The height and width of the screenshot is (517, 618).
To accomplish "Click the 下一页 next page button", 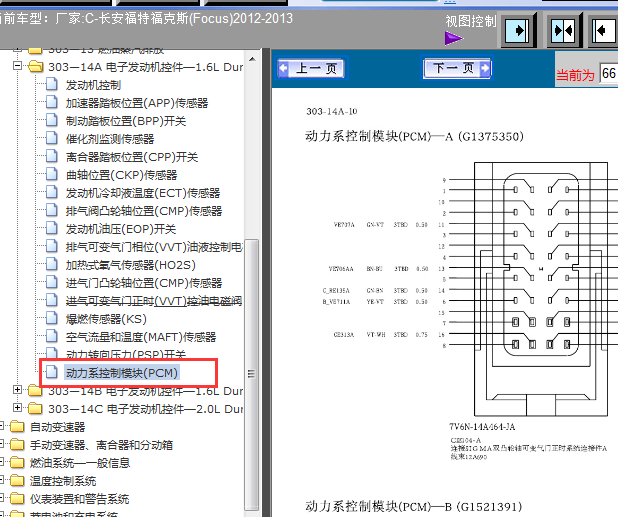I will pyautogui.click(x=457, y=68).
